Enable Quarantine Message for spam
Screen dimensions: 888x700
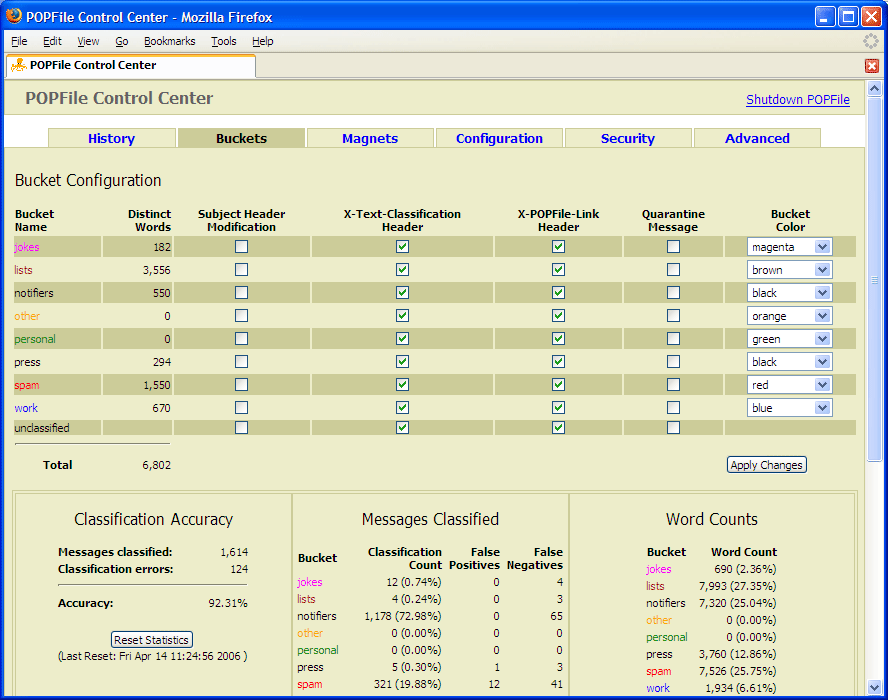click(673, 385)
